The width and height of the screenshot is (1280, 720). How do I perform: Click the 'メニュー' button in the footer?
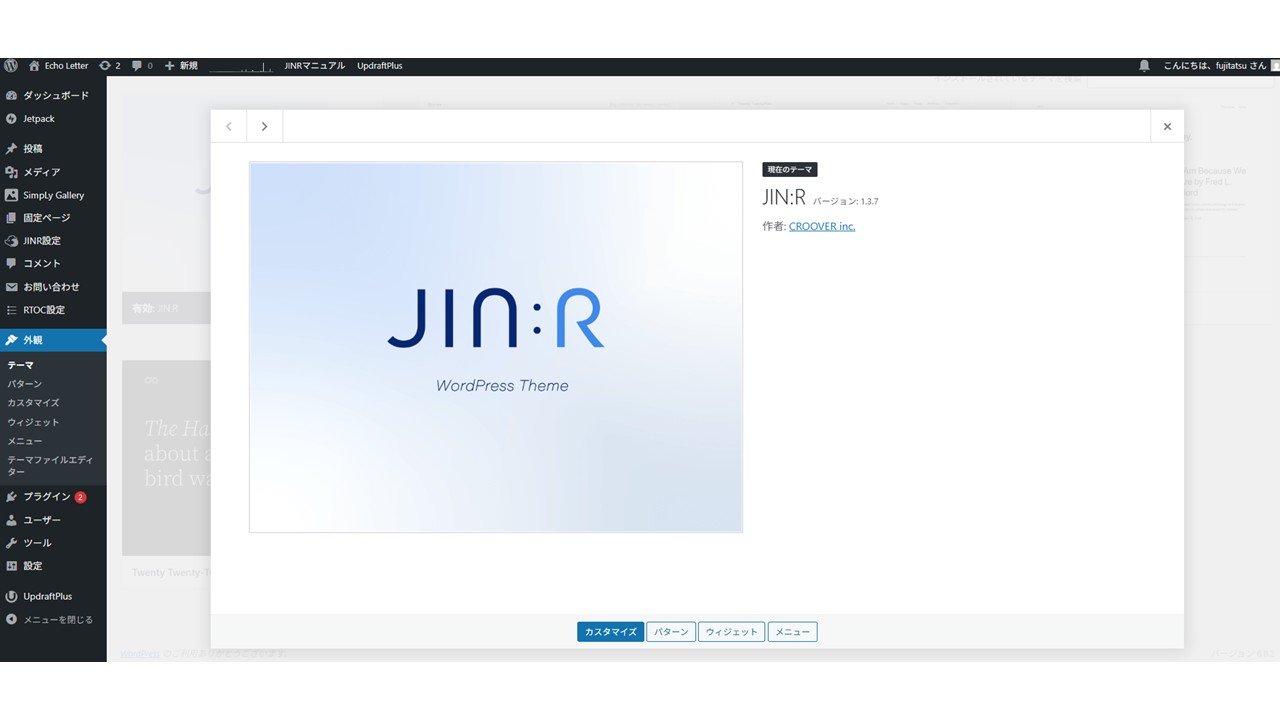(793, 632)
